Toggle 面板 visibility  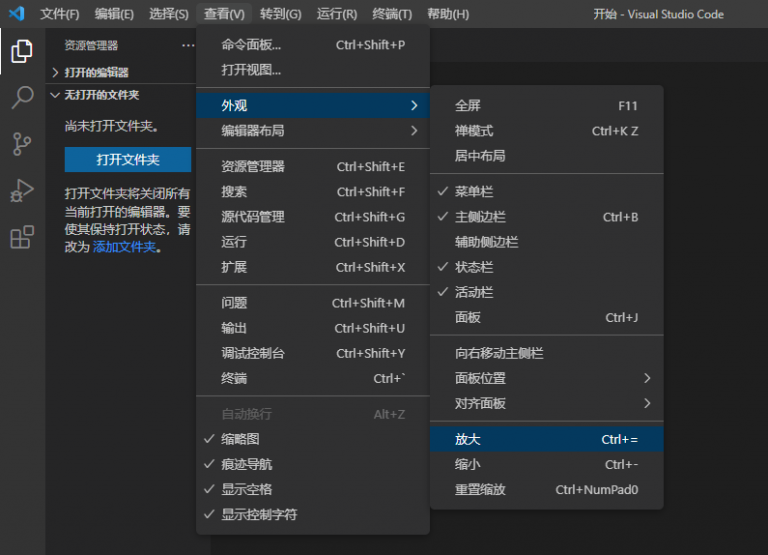pyautogui.click(x=547, y=317)
